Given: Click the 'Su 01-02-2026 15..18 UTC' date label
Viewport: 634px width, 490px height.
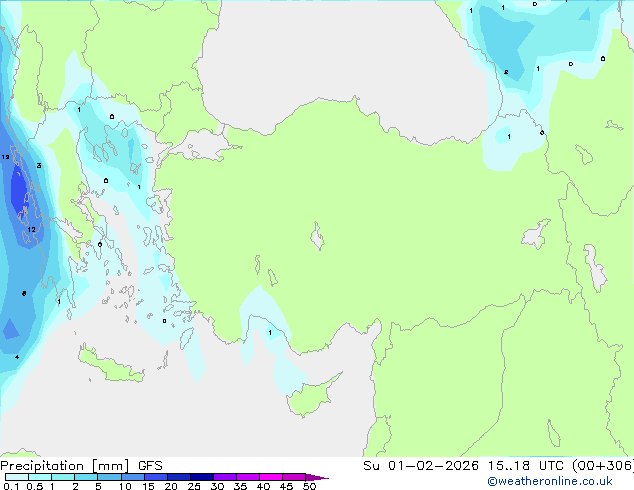Looking at the screenshot, I should pos(463,466).
